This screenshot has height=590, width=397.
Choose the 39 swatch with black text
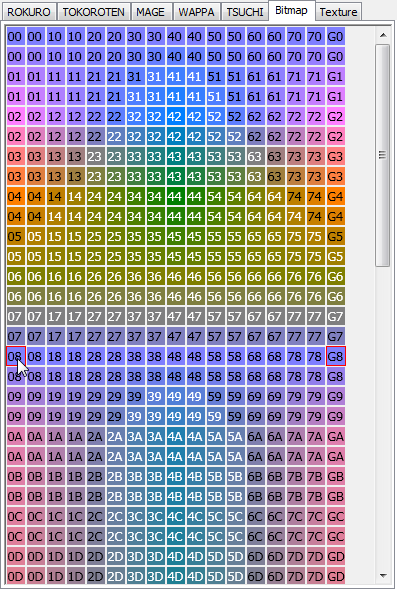point(135,396)
